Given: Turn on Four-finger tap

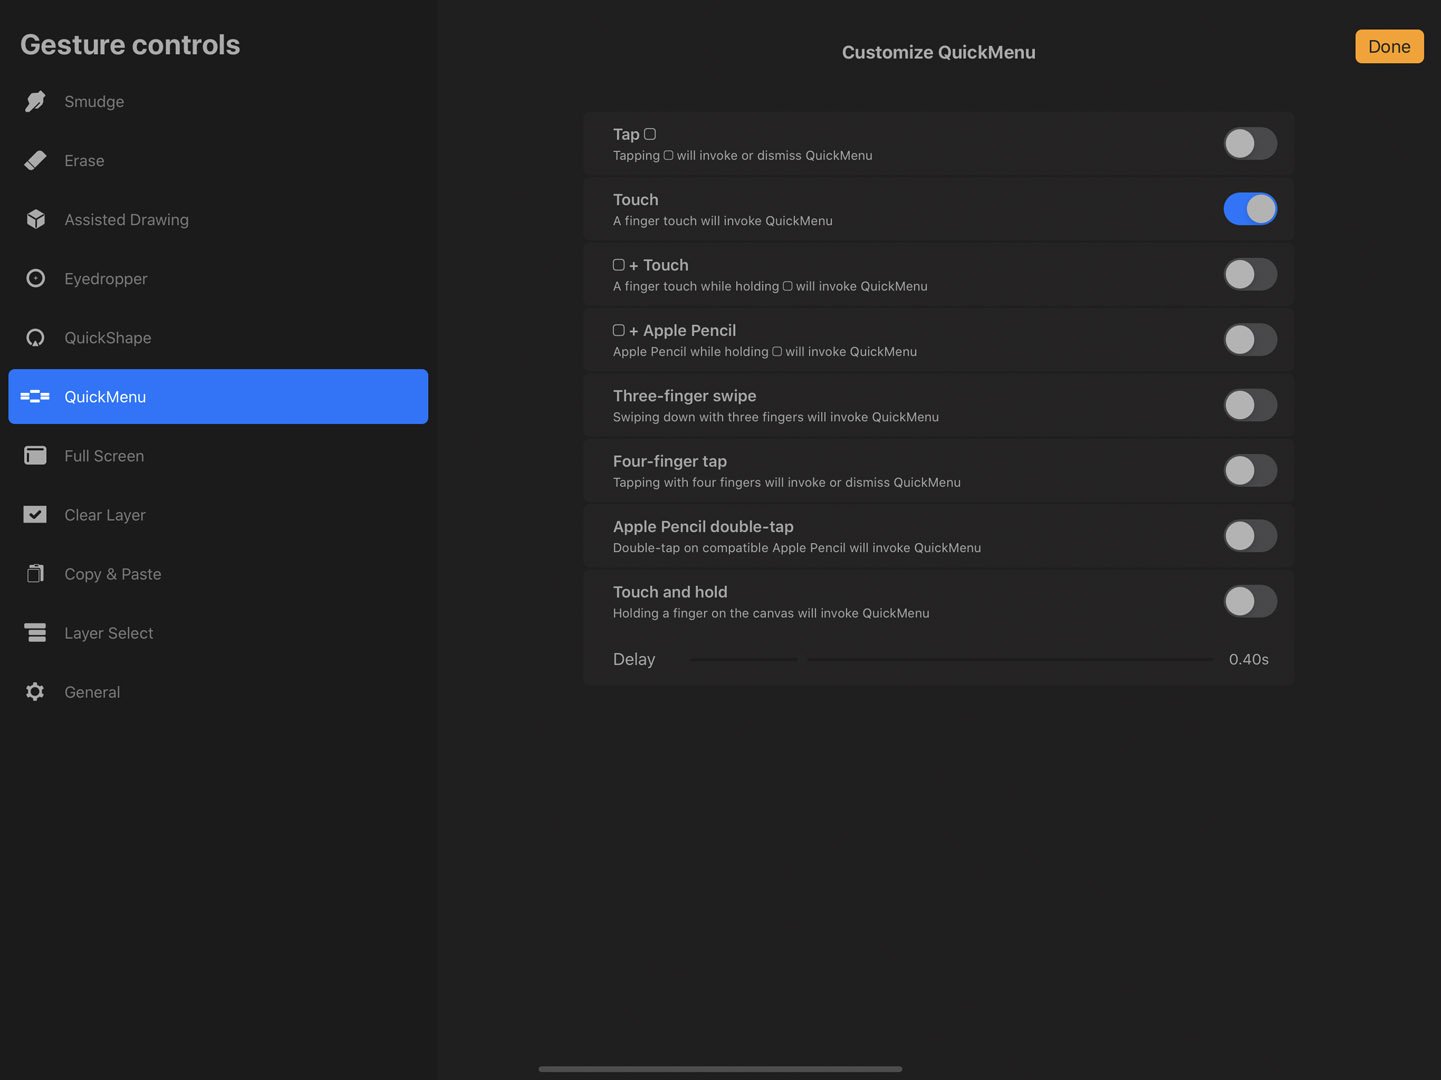Looking at the screenshot, I should pos(1250,470).
